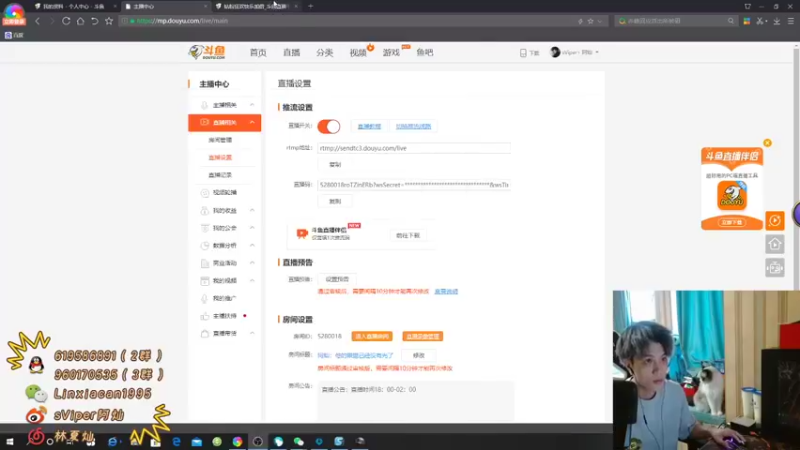This screenshot has width=800, height=450.
Task: Click the 主播相关 microphone icon
Action: pos(204,105)
